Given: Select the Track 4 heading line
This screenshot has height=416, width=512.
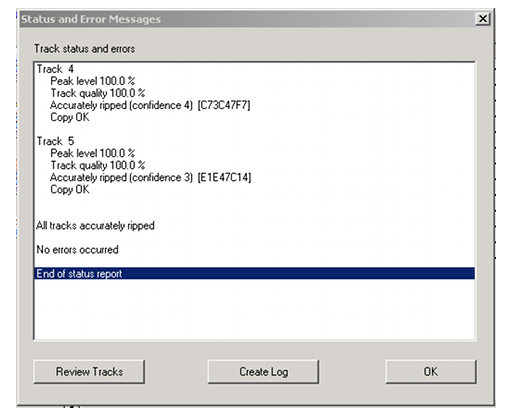Looking at the screenshot, I should [55, 69].
